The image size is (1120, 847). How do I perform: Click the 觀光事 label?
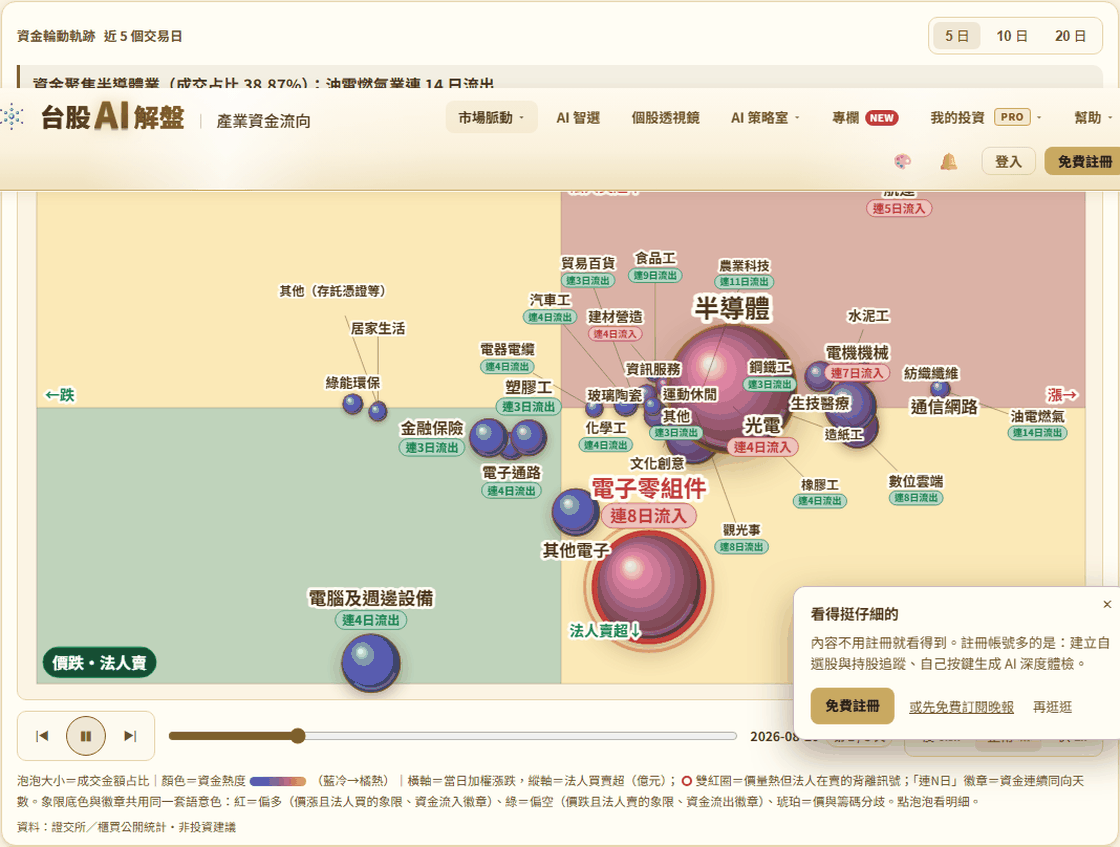tap(741, 530)
